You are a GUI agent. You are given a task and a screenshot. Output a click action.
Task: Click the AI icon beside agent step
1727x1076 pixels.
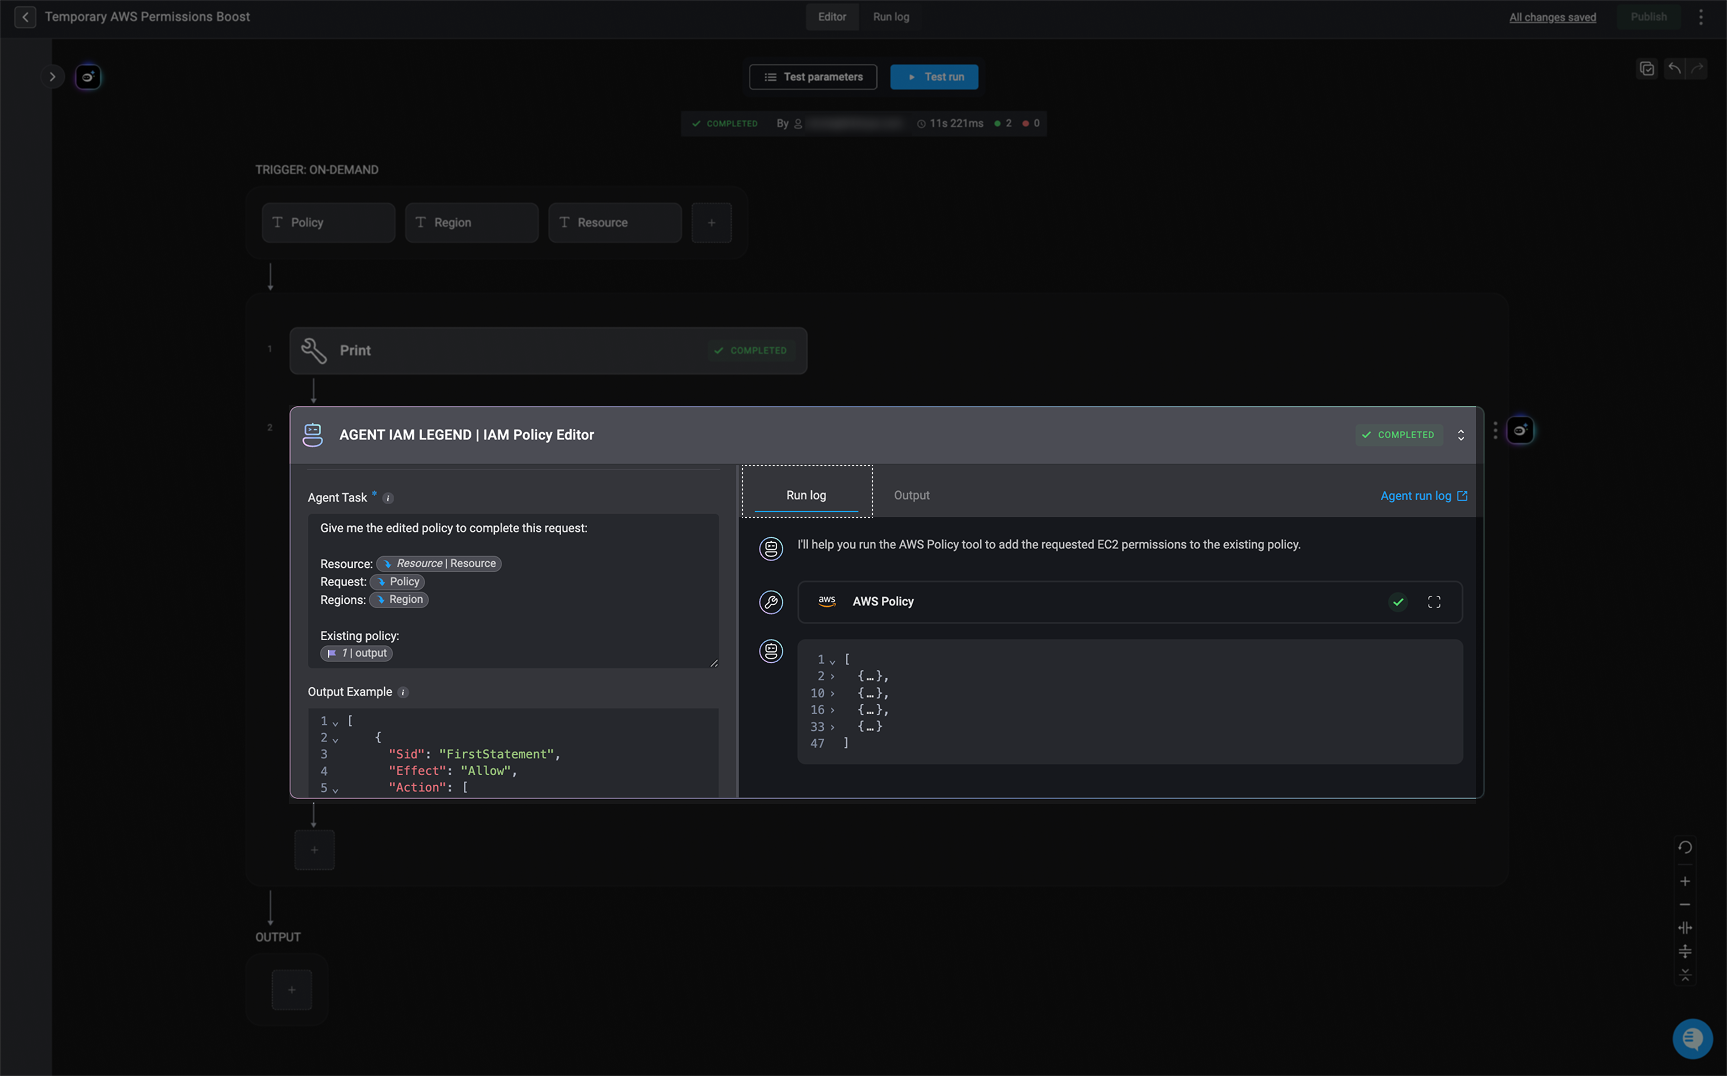(1520, 431)
